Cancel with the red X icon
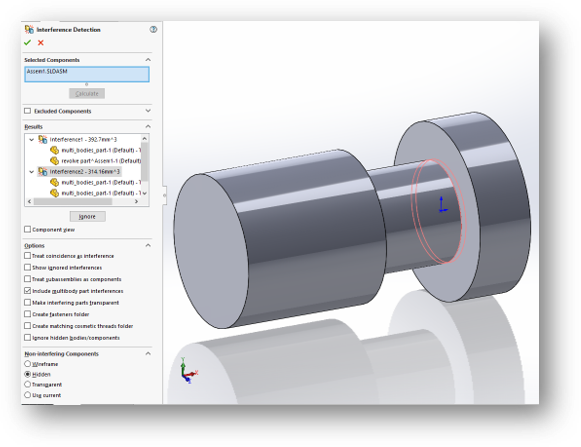 pyautogui.click(x=41, y=43)
